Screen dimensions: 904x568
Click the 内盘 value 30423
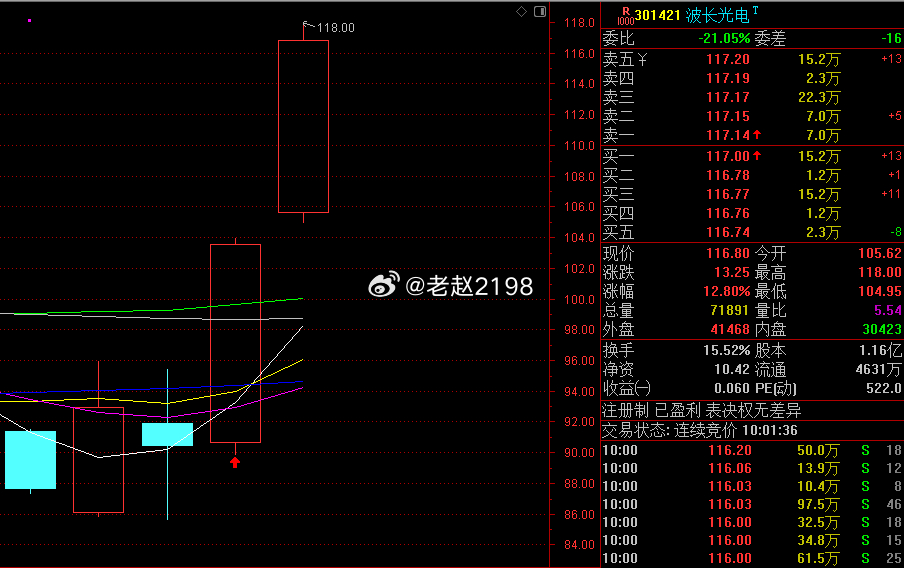click(x=882, y=329)
